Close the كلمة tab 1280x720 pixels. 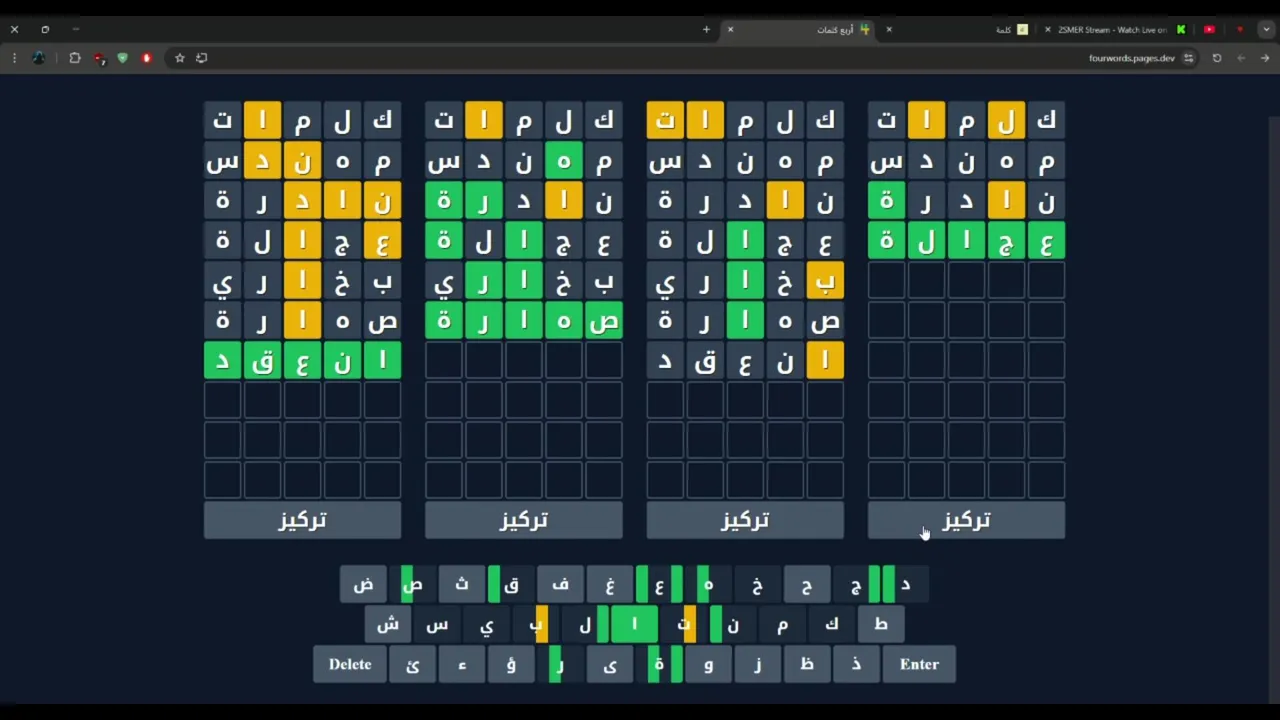(x=889, y=30)
